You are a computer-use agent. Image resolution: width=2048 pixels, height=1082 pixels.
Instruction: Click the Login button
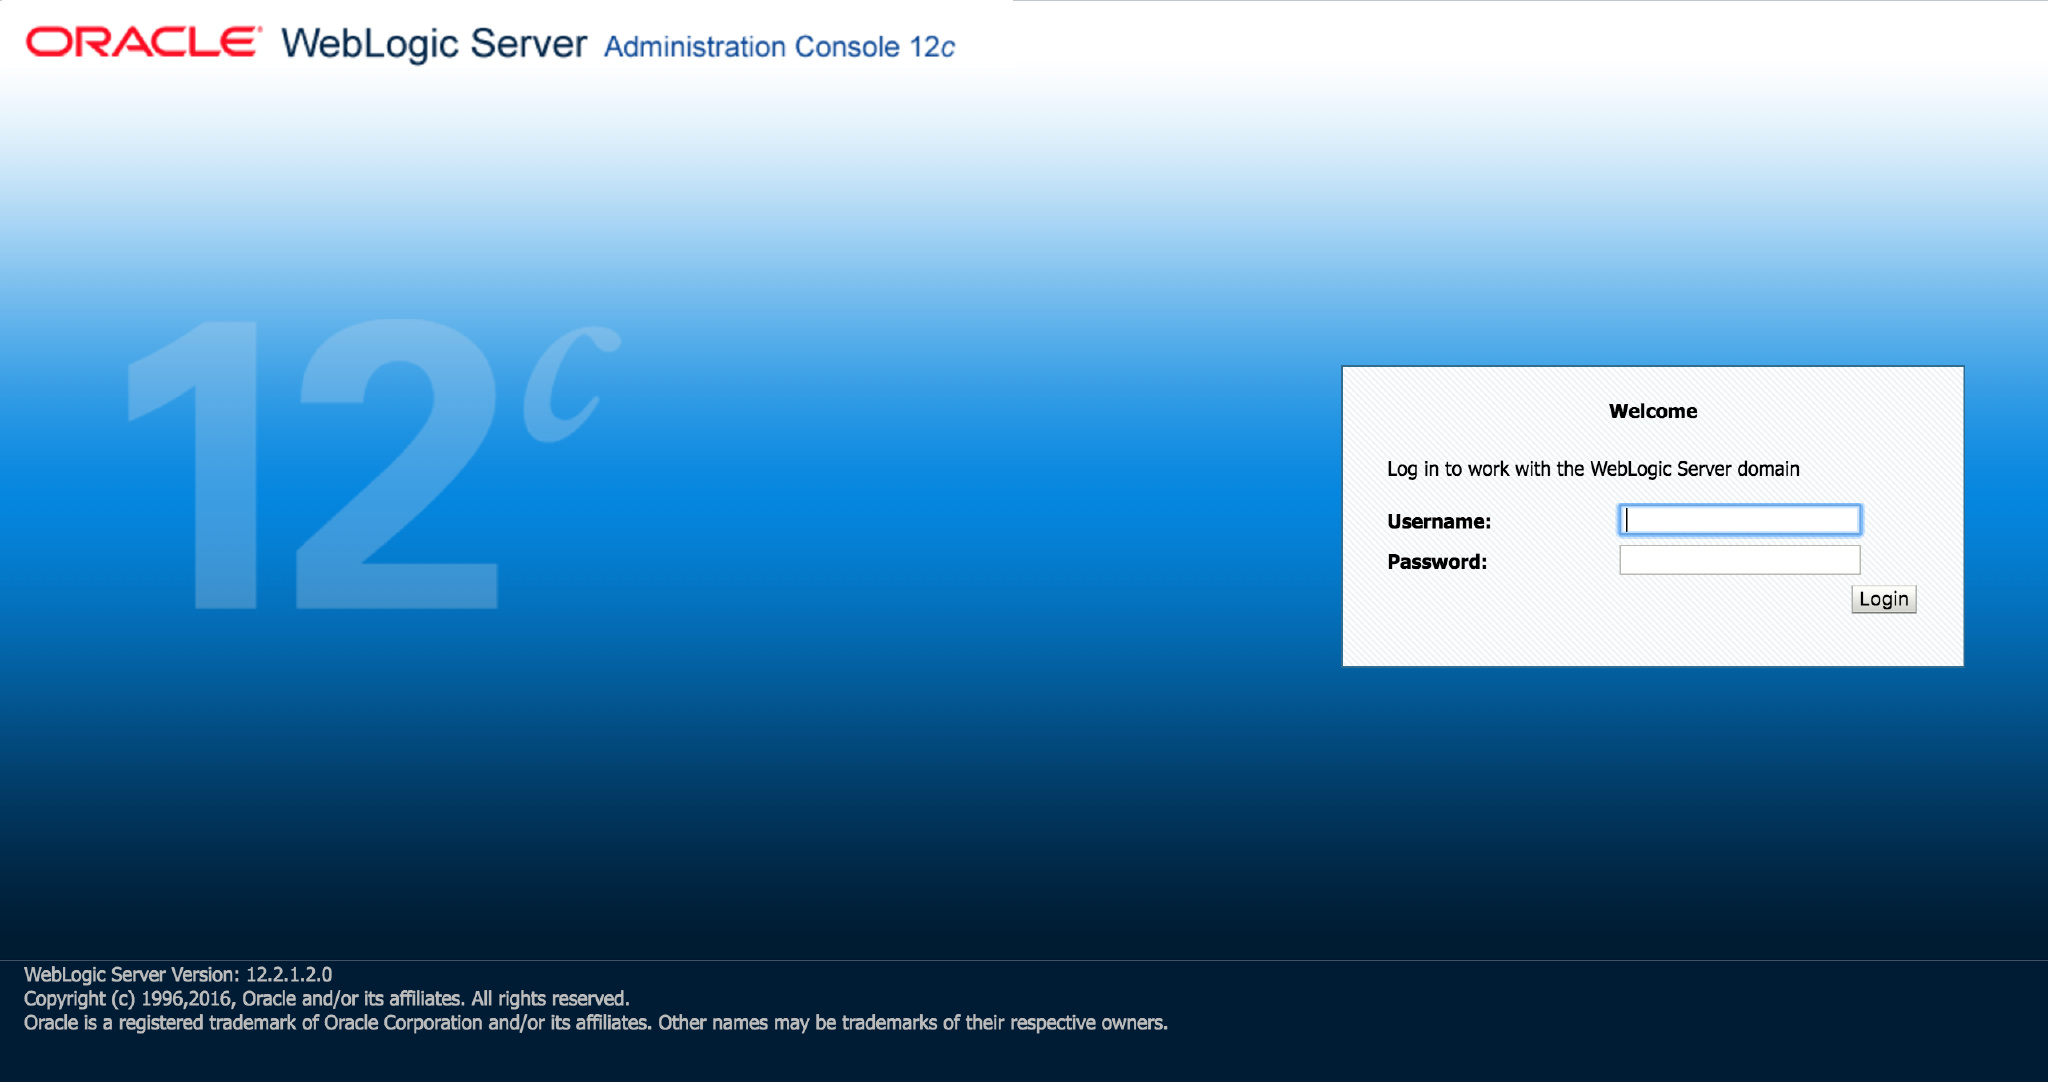[x=1883, y=599]
